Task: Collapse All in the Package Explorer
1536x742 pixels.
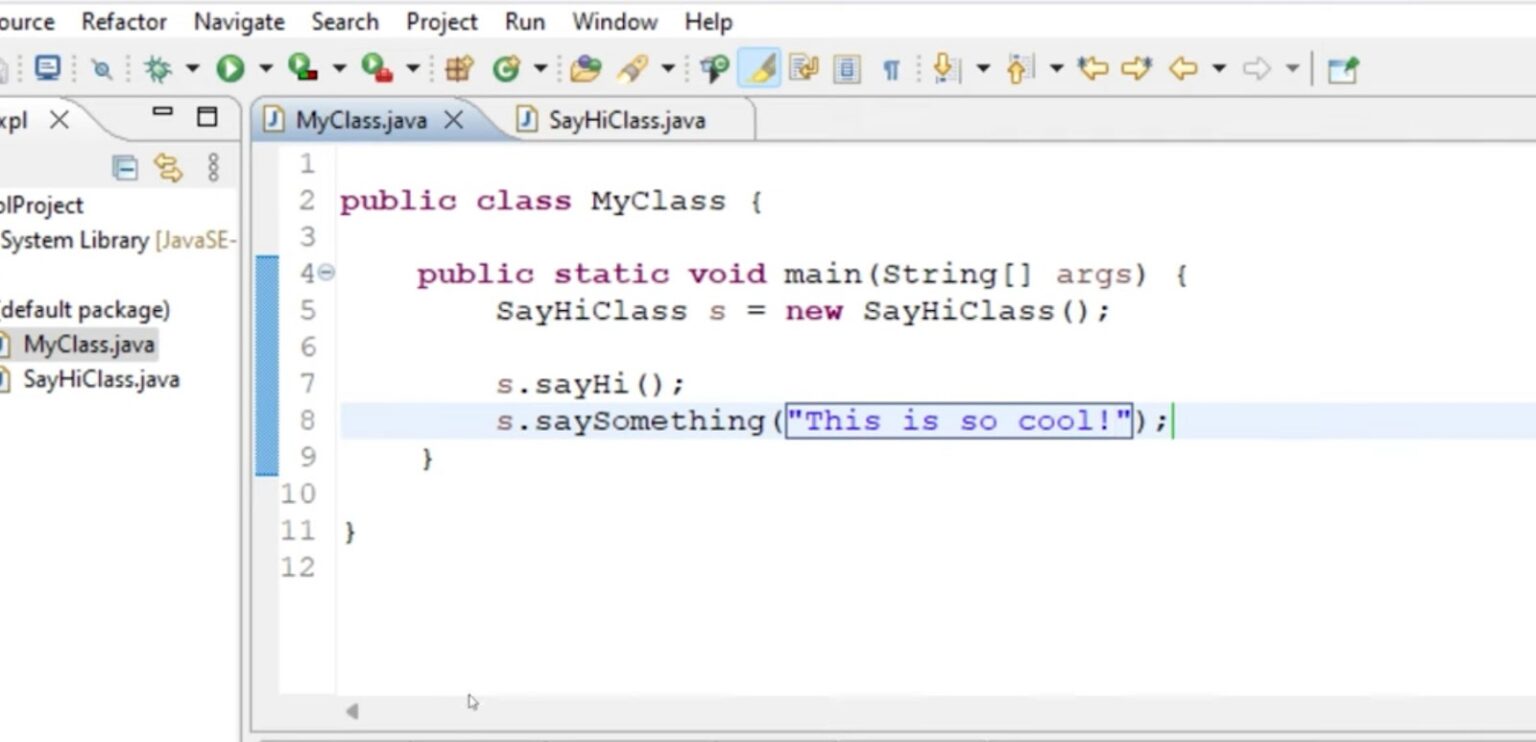Action: tap(124, 168)
